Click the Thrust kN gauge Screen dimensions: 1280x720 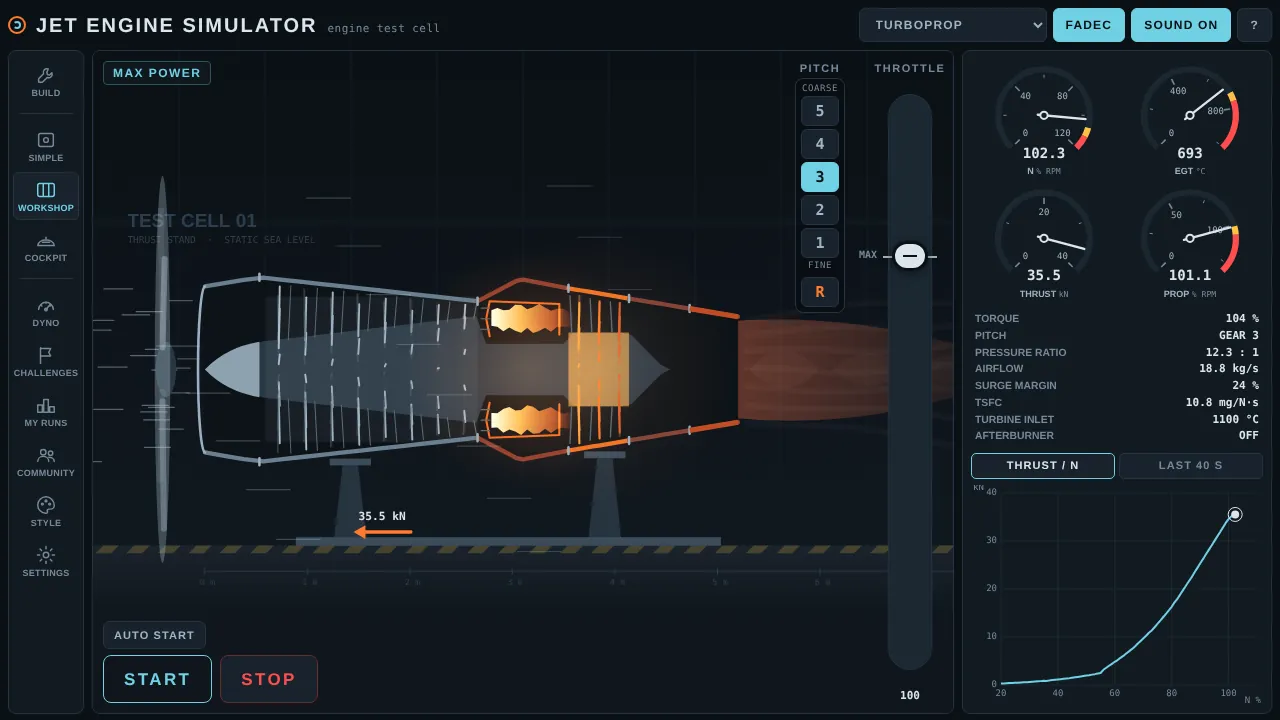click(1044, 243)
